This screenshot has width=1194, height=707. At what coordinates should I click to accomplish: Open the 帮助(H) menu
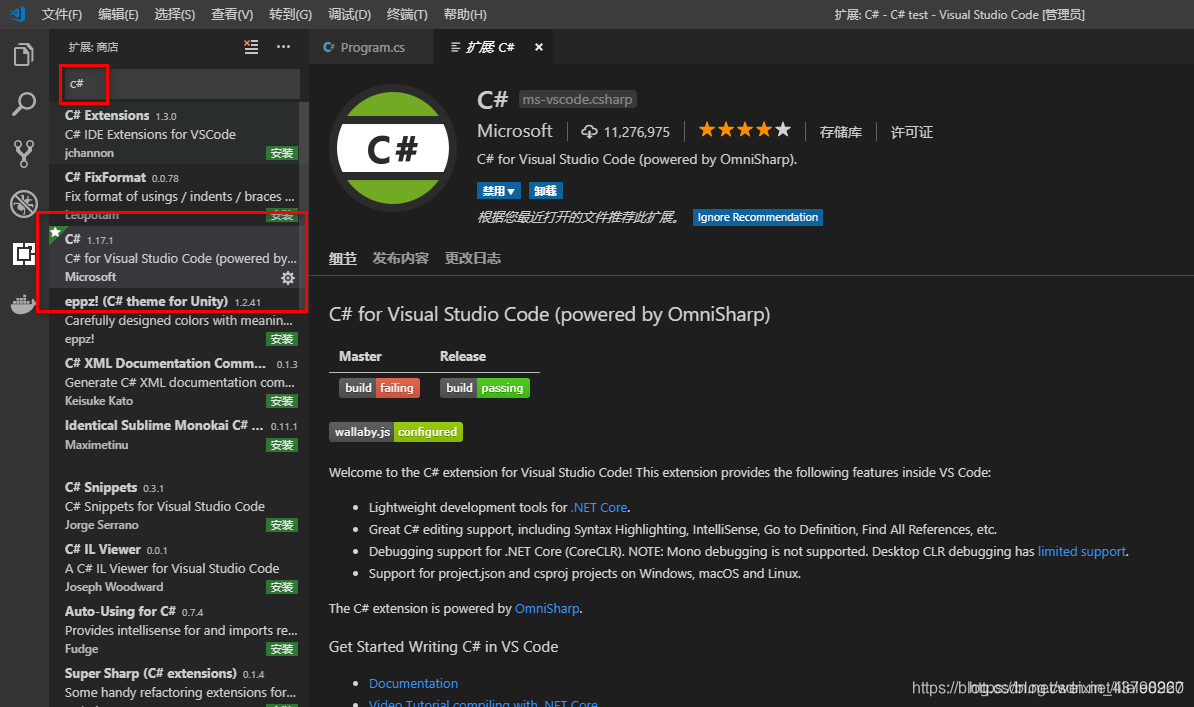pos(465,14)
